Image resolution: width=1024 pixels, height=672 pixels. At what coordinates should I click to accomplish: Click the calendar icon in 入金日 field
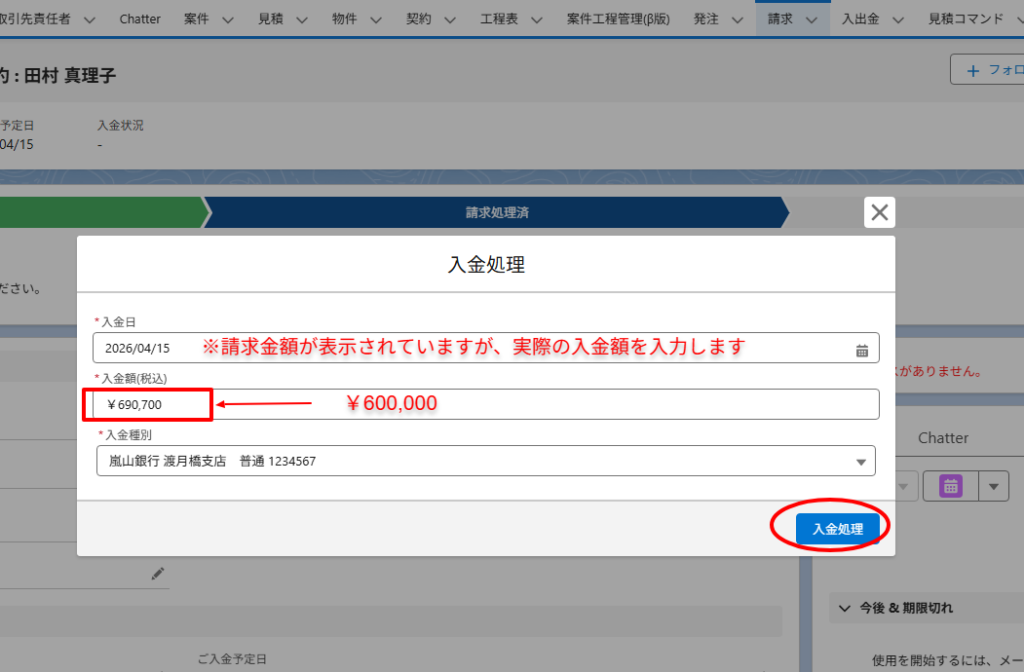coord(862,349)
